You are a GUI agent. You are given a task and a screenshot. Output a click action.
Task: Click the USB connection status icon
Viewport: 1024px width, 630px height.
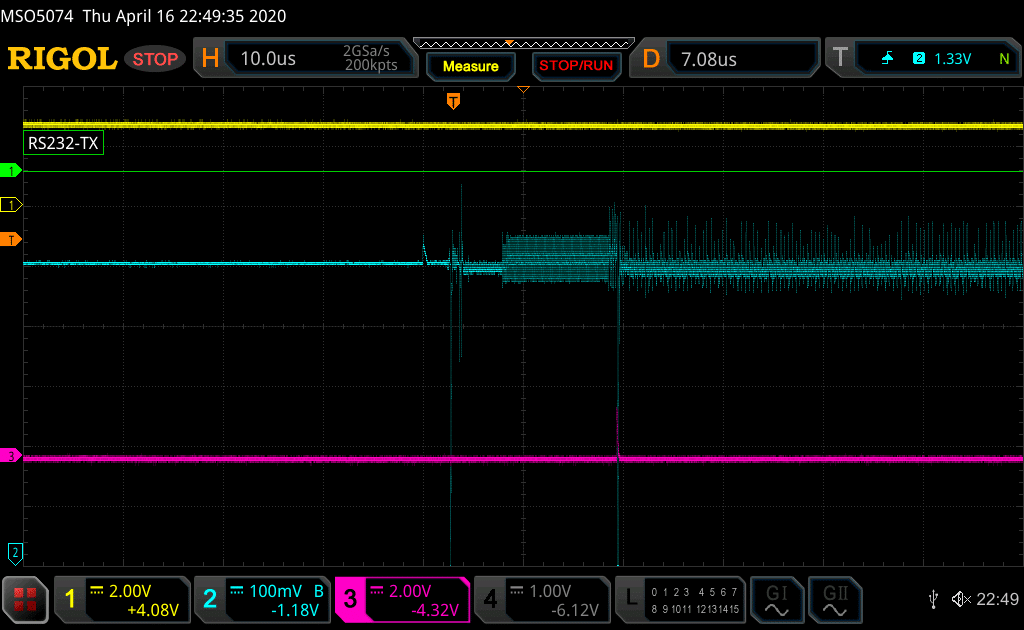[933, 599]
